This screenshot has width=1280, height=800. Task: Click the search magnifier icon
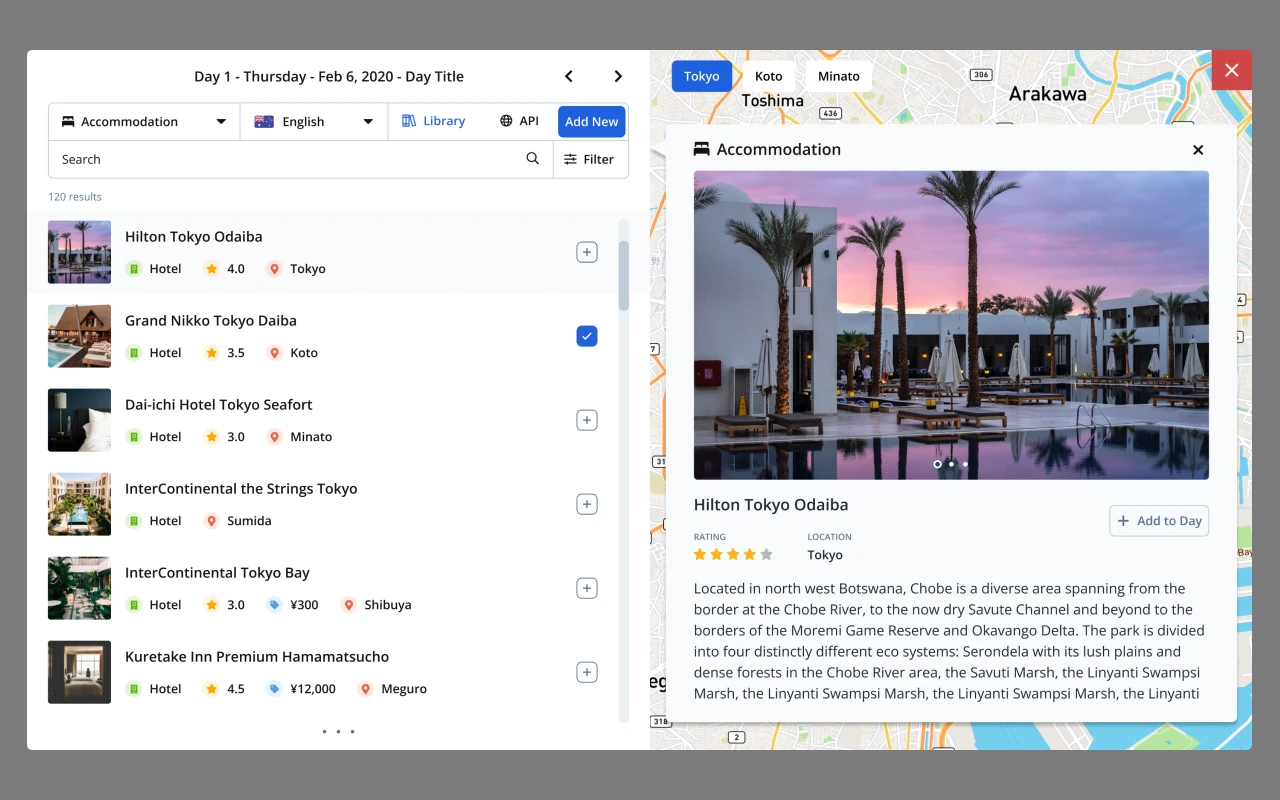533,159
